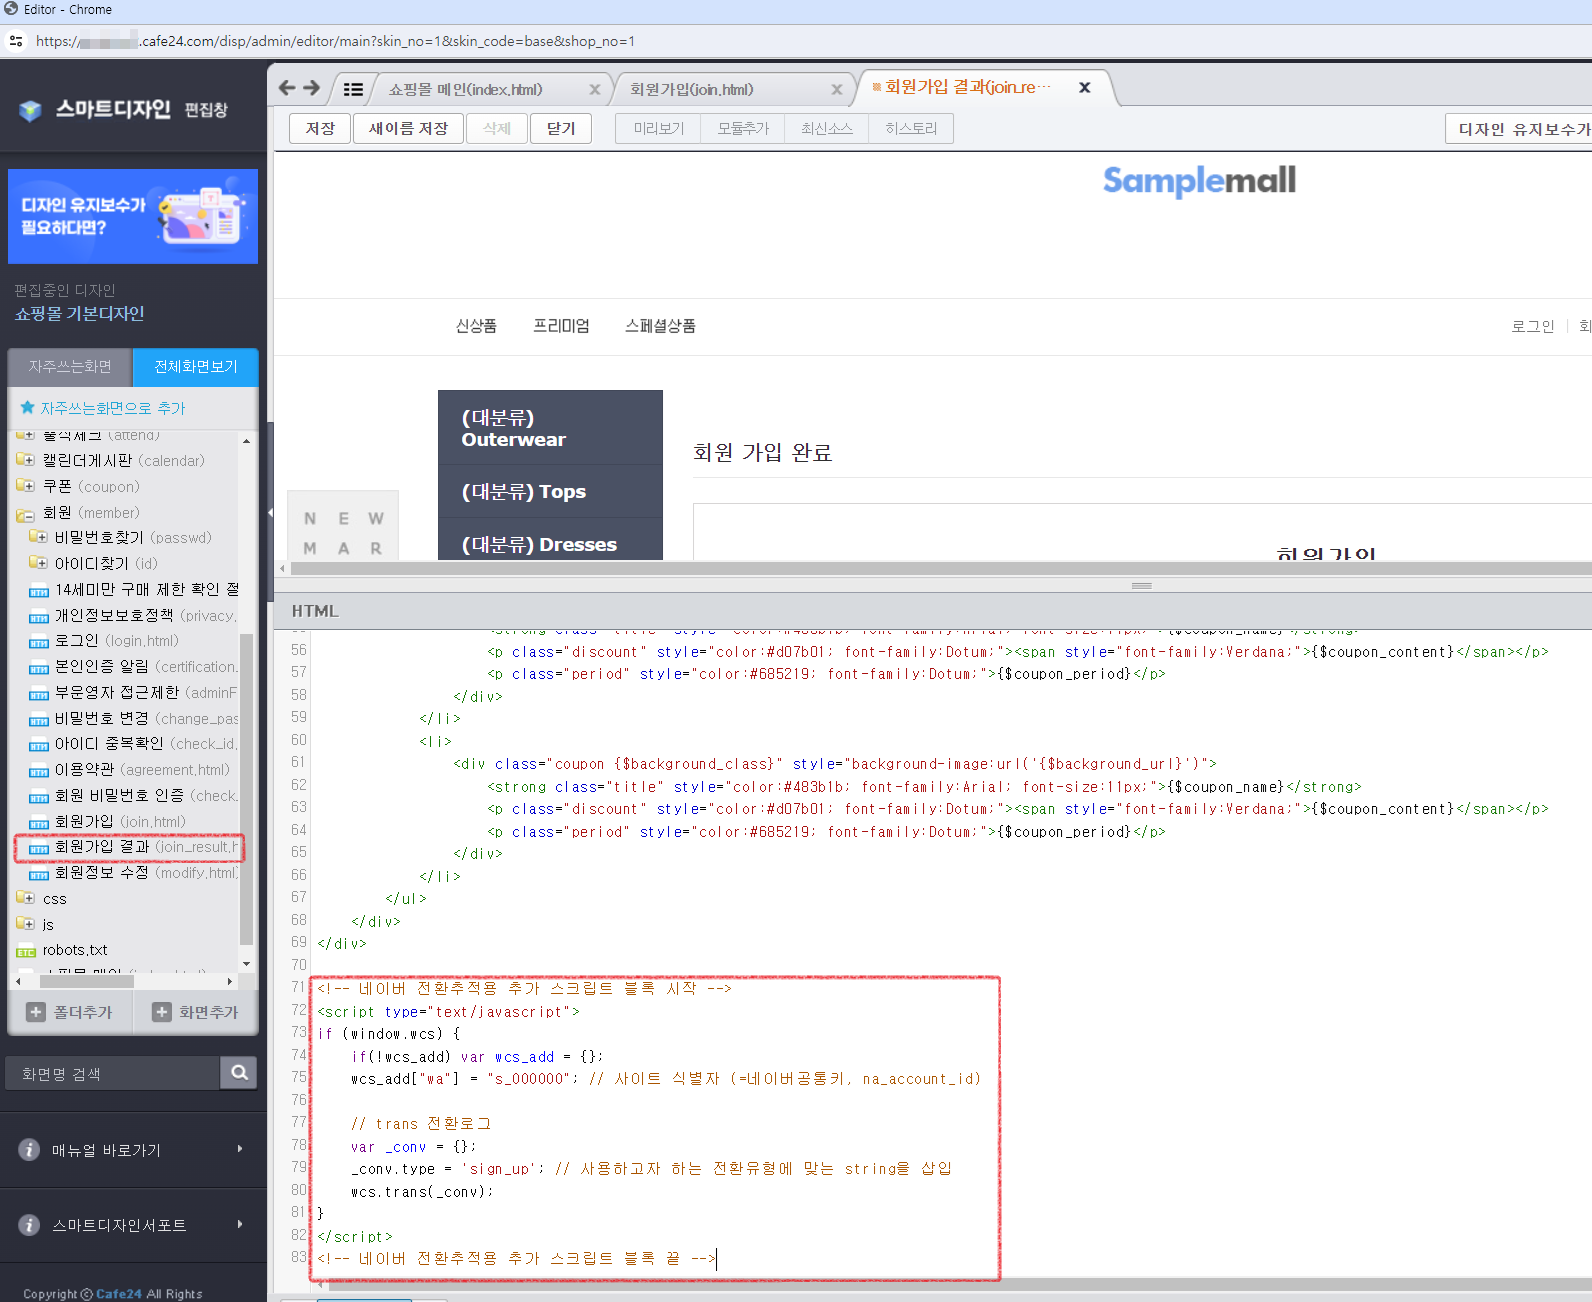Expand the 아이디찾기 (id) folder

38,563
